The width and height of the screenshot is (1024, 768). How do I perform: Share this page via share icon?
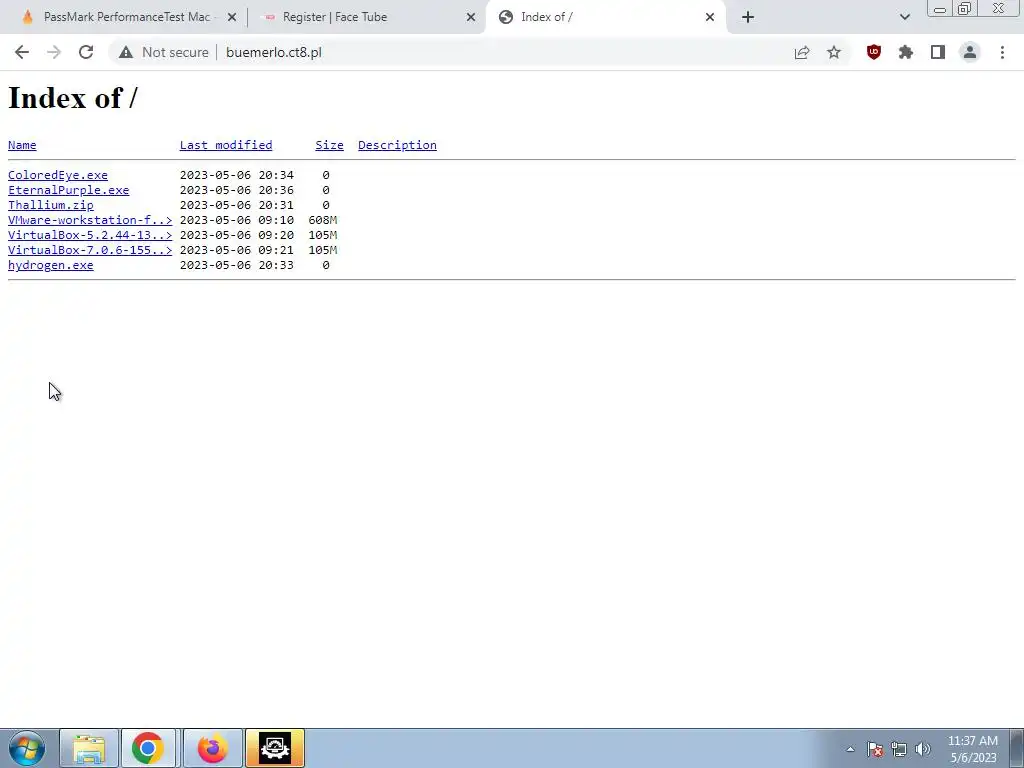click(802, 52)
